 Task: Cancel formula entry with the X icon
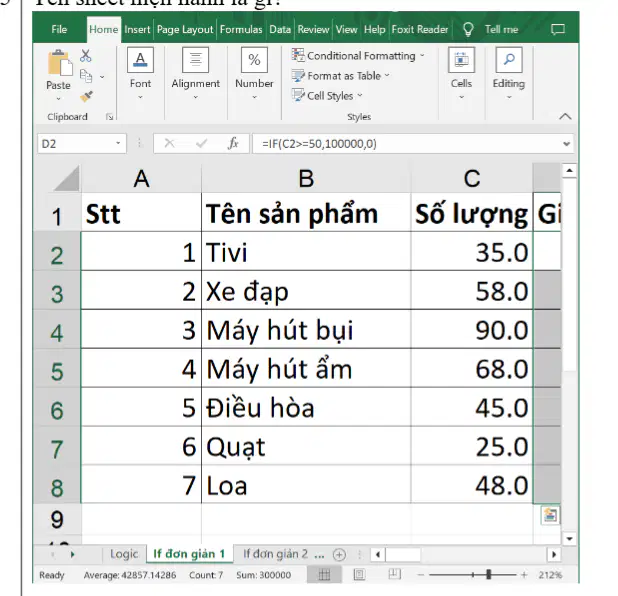pyautogui.click(x=169, y=143)
